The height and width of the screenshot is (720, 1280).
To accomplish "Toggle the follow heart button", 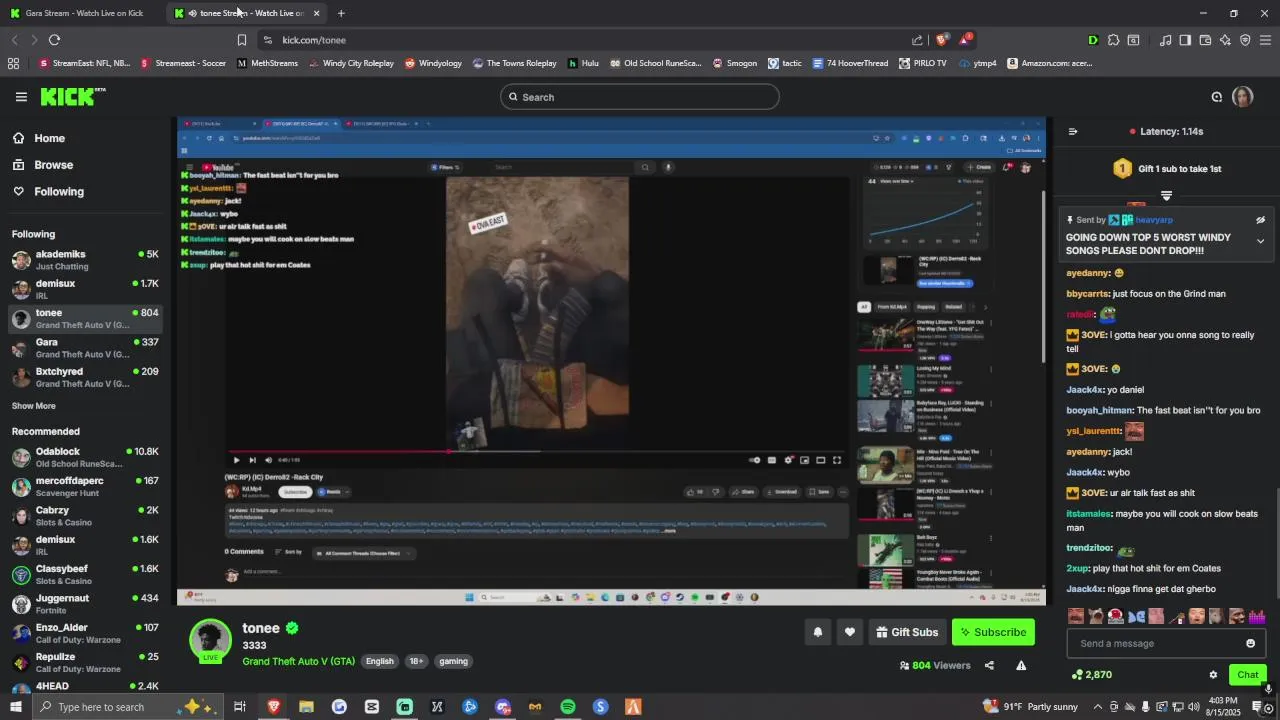I will click(x=849, y=632).
